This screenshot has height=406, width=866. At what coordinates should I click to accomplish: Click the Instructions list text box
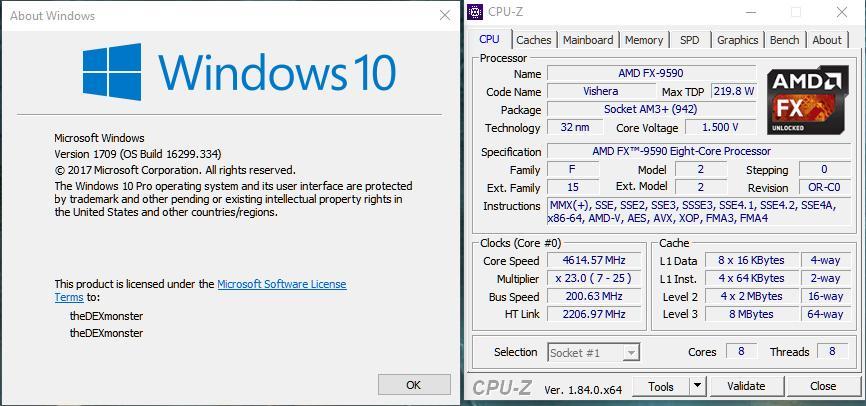coord(699,212)
